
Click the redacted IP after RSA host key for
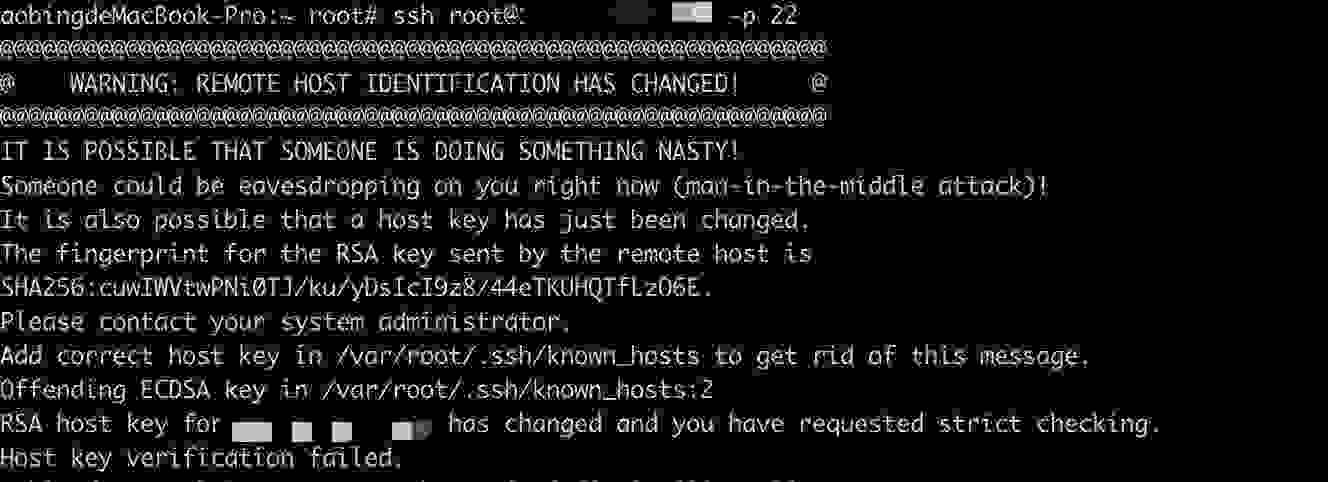pos(332,428)
